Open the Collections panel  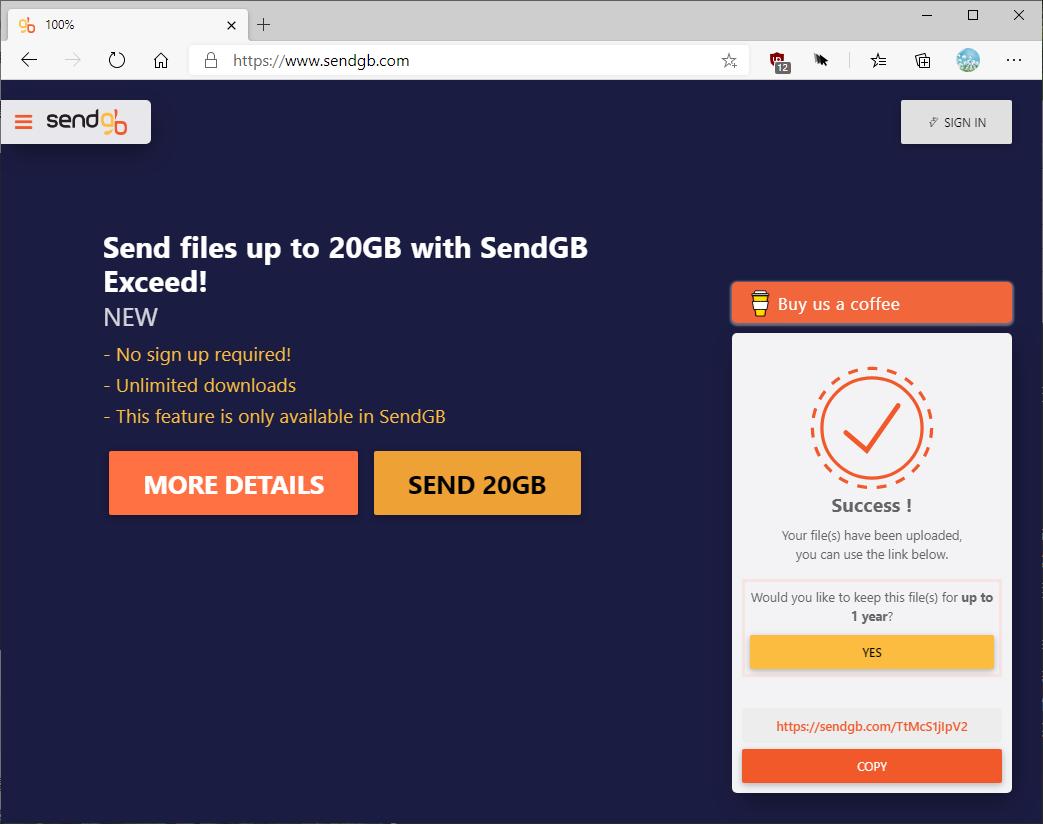tap(923, 61)
